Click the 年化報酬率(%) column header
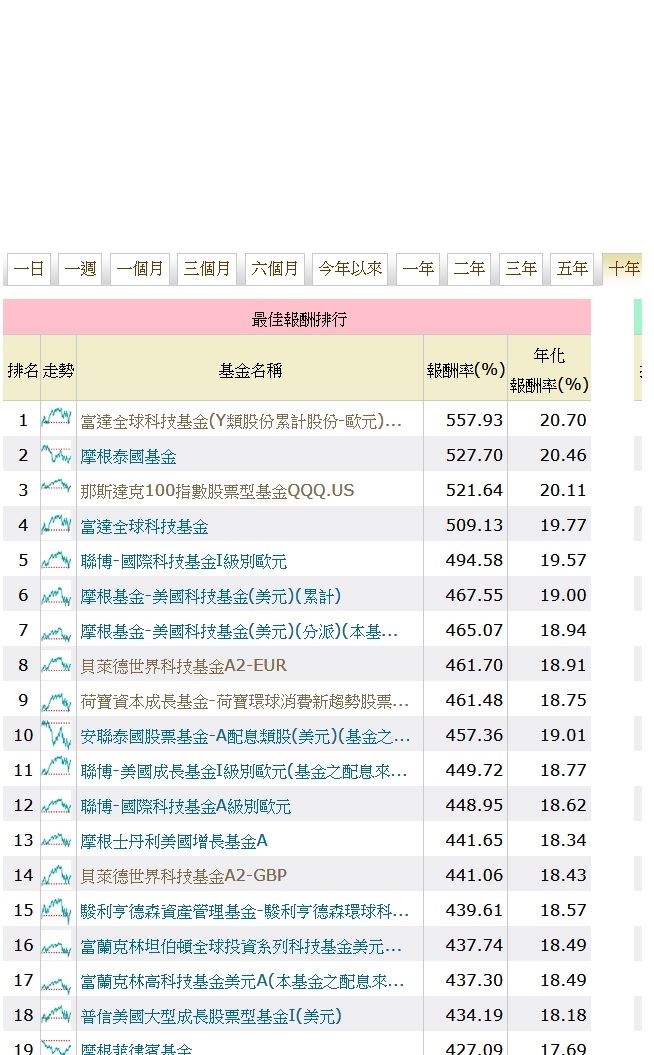Viewport: 654px width, 1055px height. [549, 369]
